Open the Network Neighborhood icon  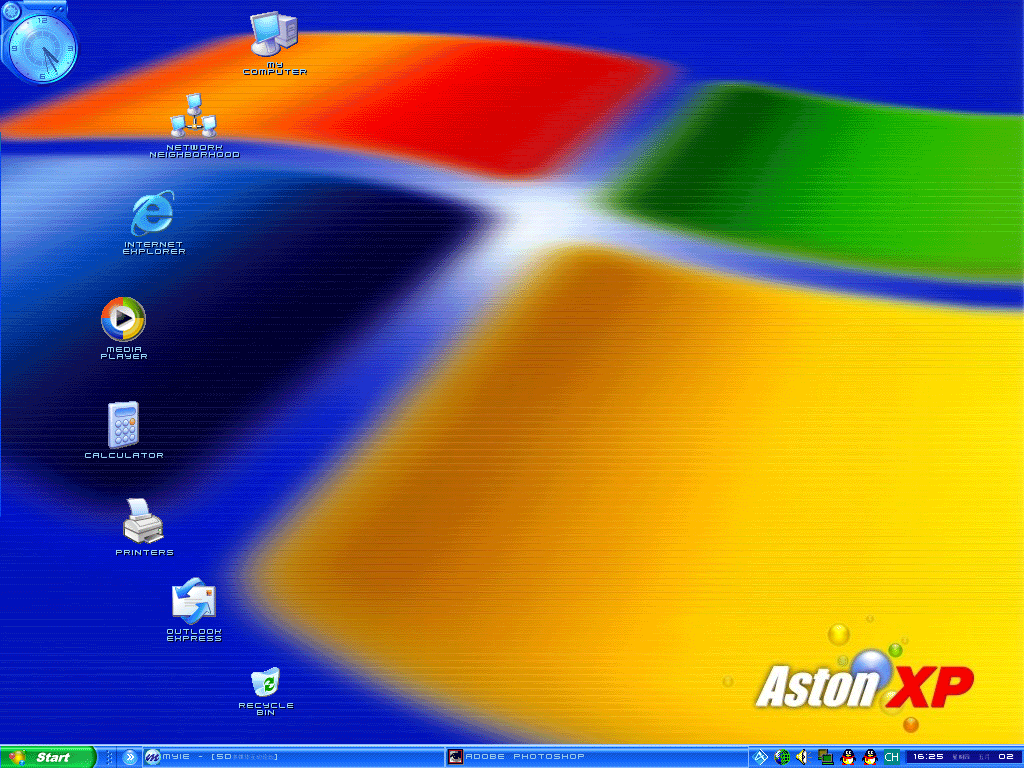[x=193, y=118]
